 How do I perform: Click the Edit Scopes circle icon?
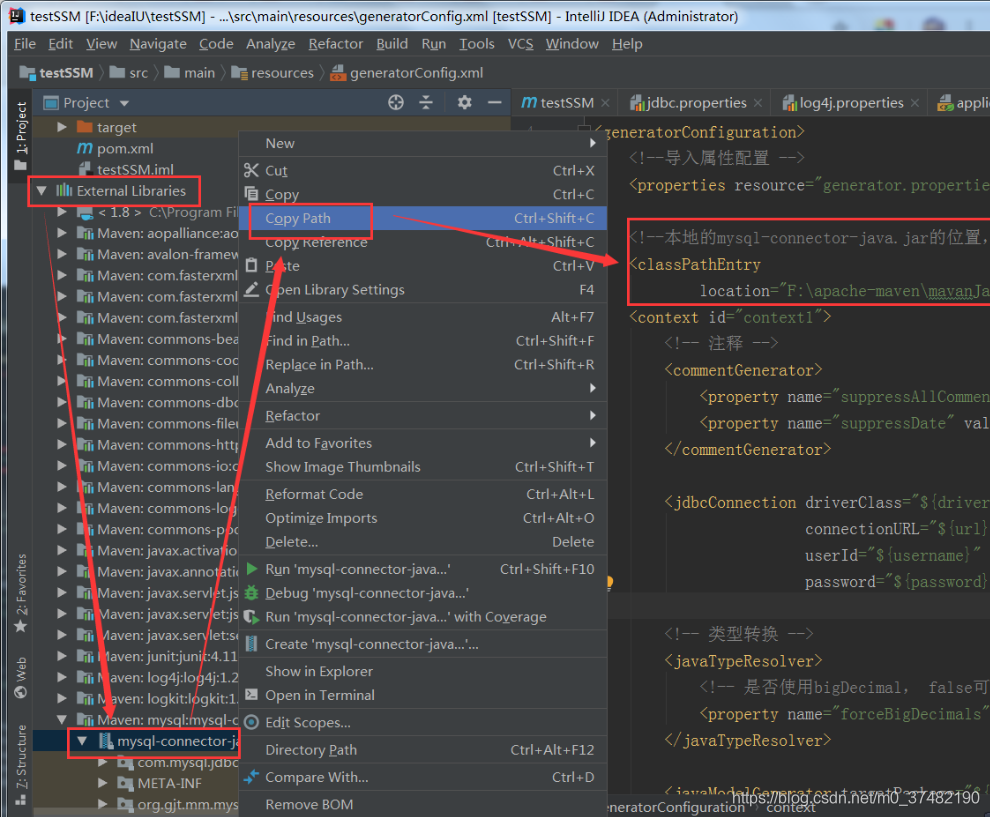click(x=251, y=722)
